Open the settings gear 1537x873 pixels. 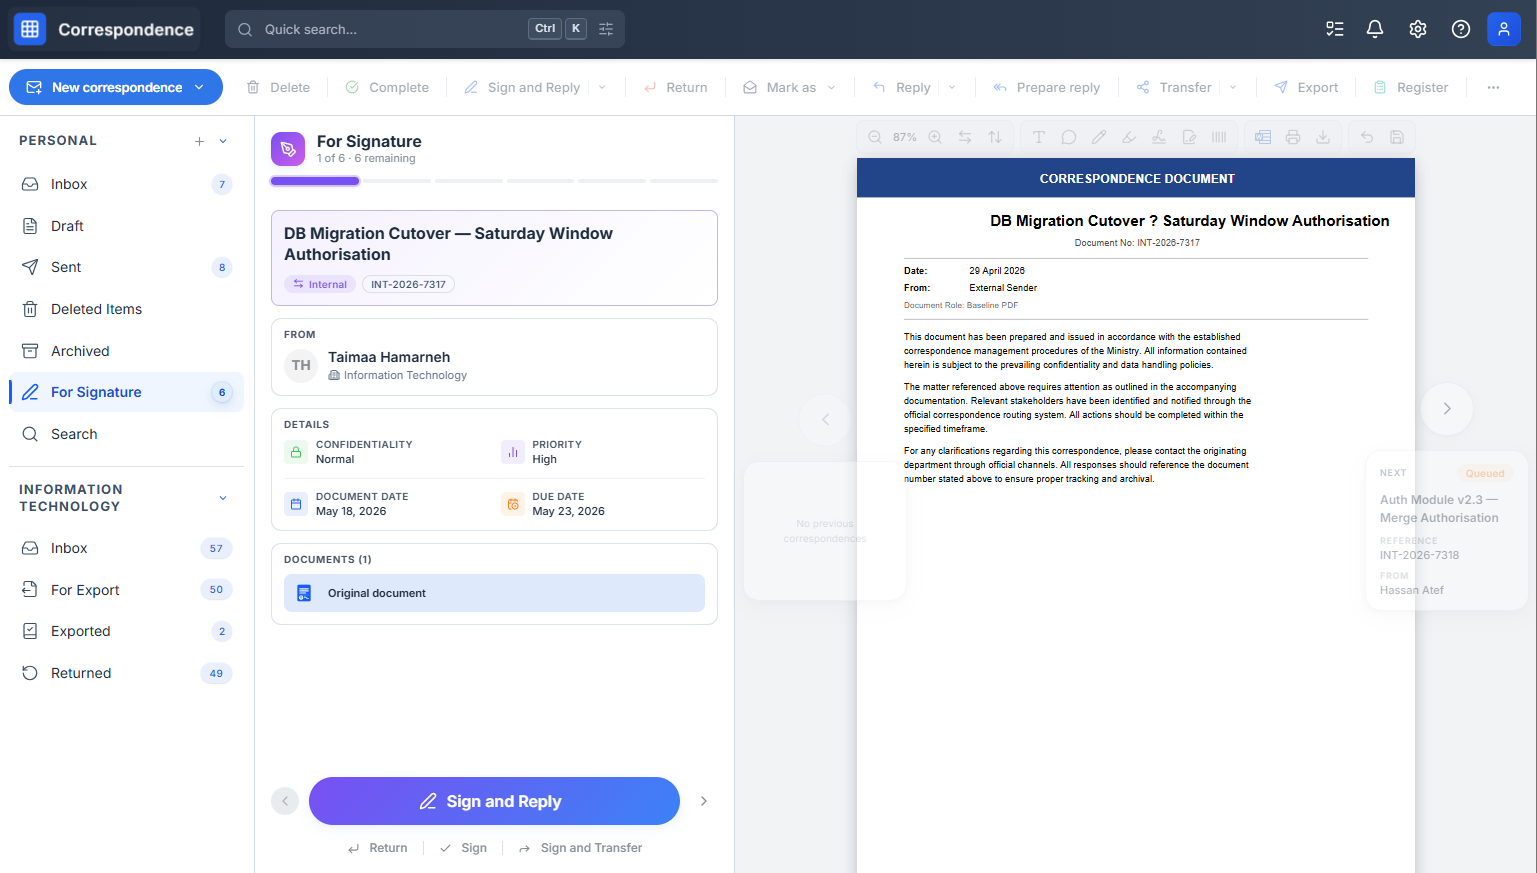pyautogui.click(x=1418, y=29)
